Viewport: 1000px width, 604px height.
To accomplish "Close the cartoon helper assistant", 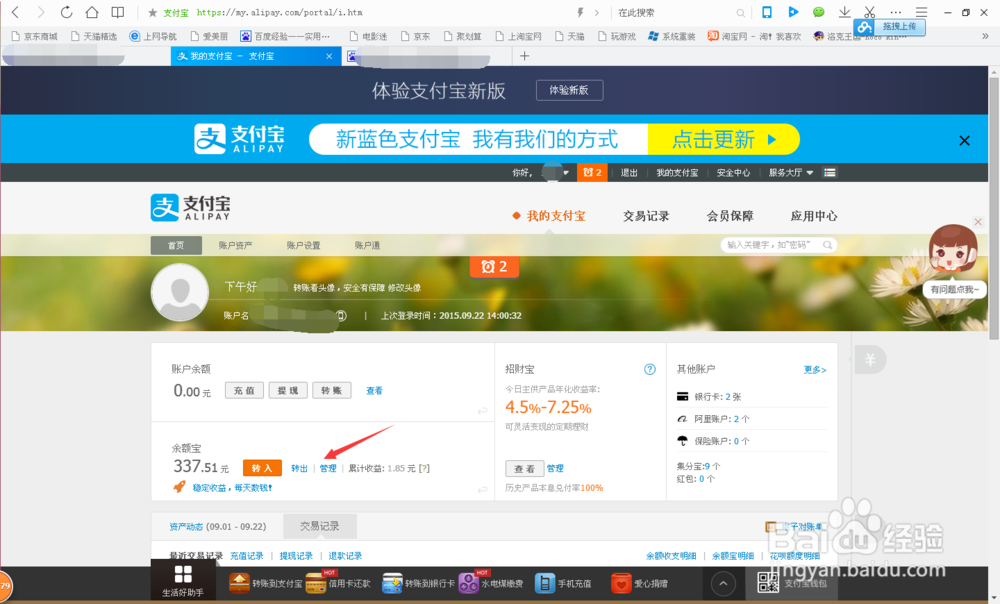I will pyautogui.click(x=978, y=222).
